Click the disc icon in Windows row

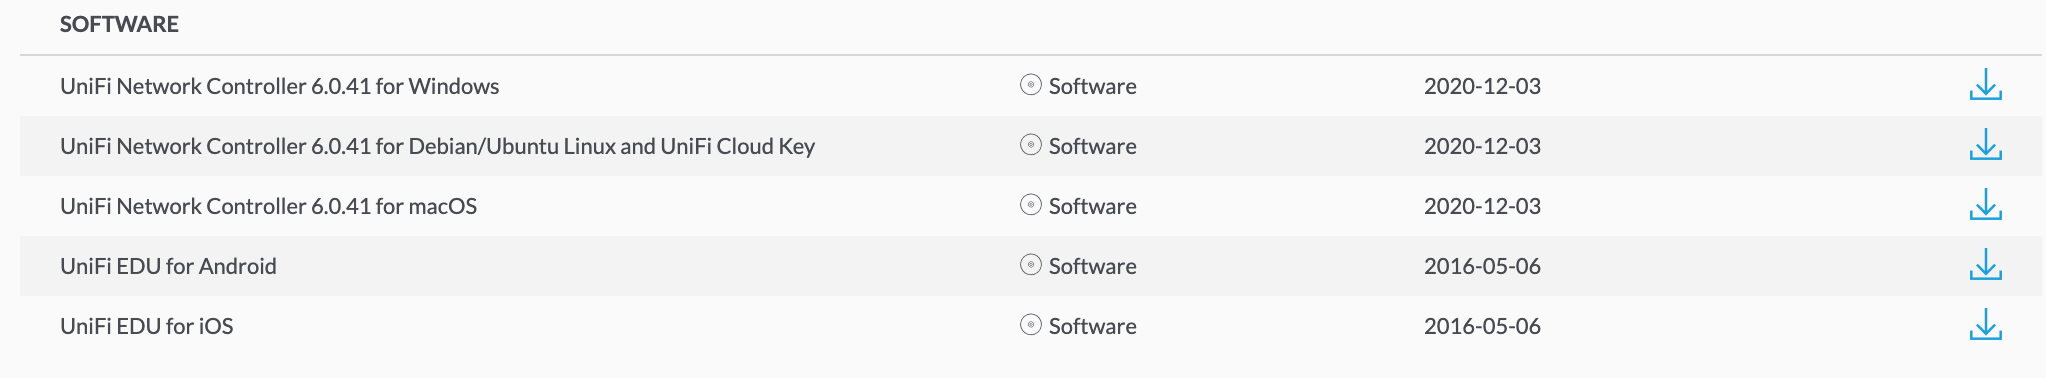click(1031, 85)
